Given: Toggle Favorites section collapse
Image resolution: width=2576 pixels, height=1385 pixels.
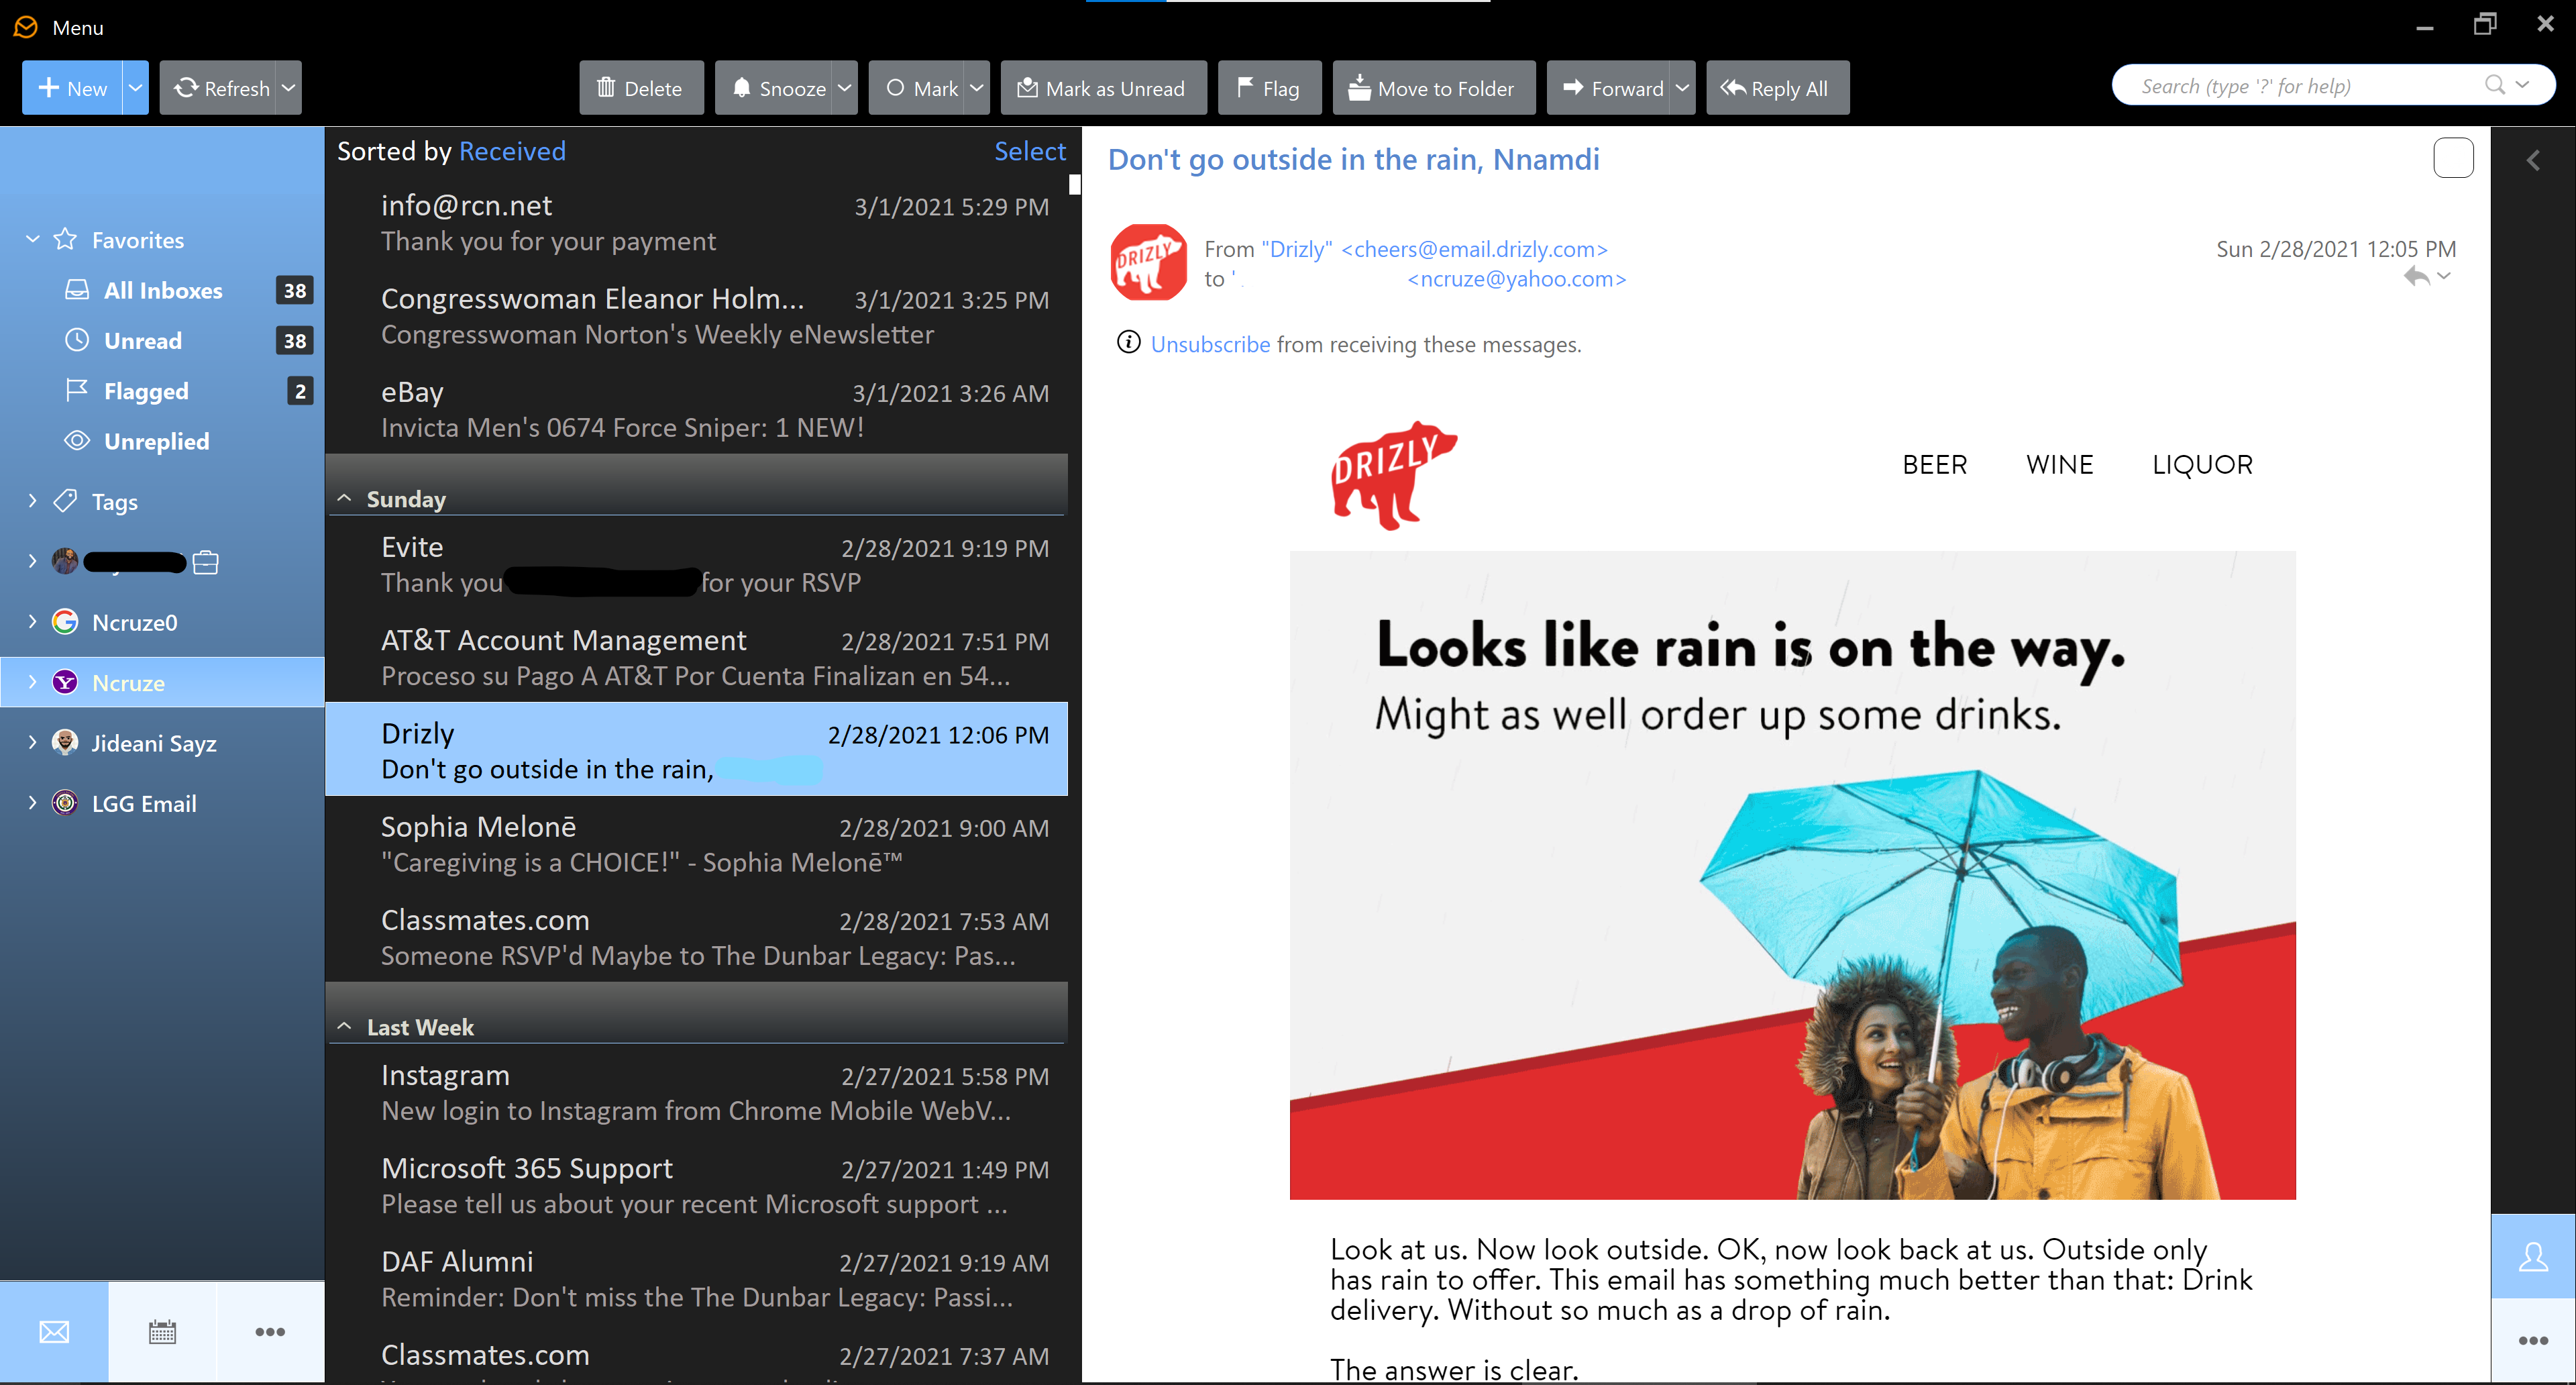Looking at the screenshot, I should tap(32, 239).
